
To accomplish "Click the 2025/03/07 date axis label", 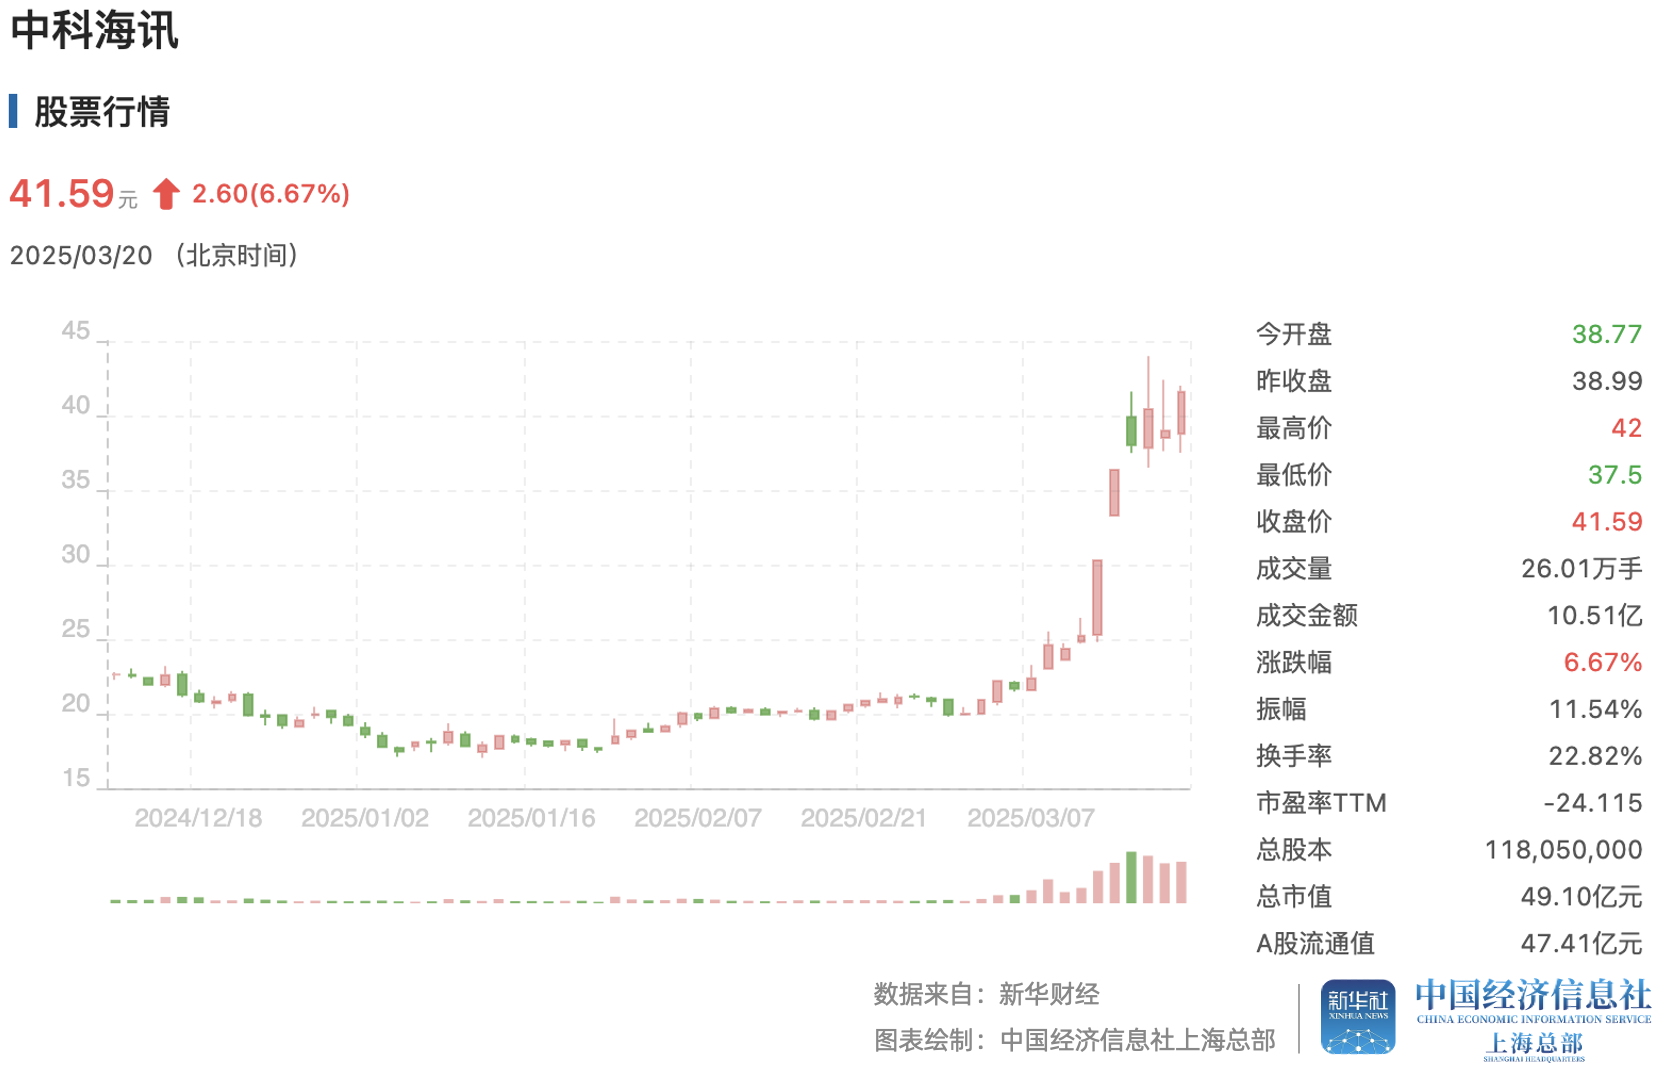I will tap(1030, 818).
